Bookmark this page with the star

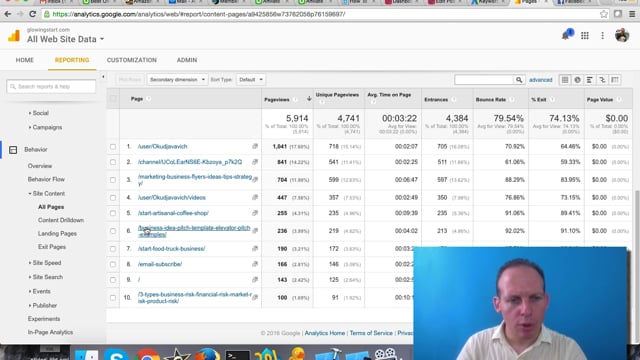604,14
